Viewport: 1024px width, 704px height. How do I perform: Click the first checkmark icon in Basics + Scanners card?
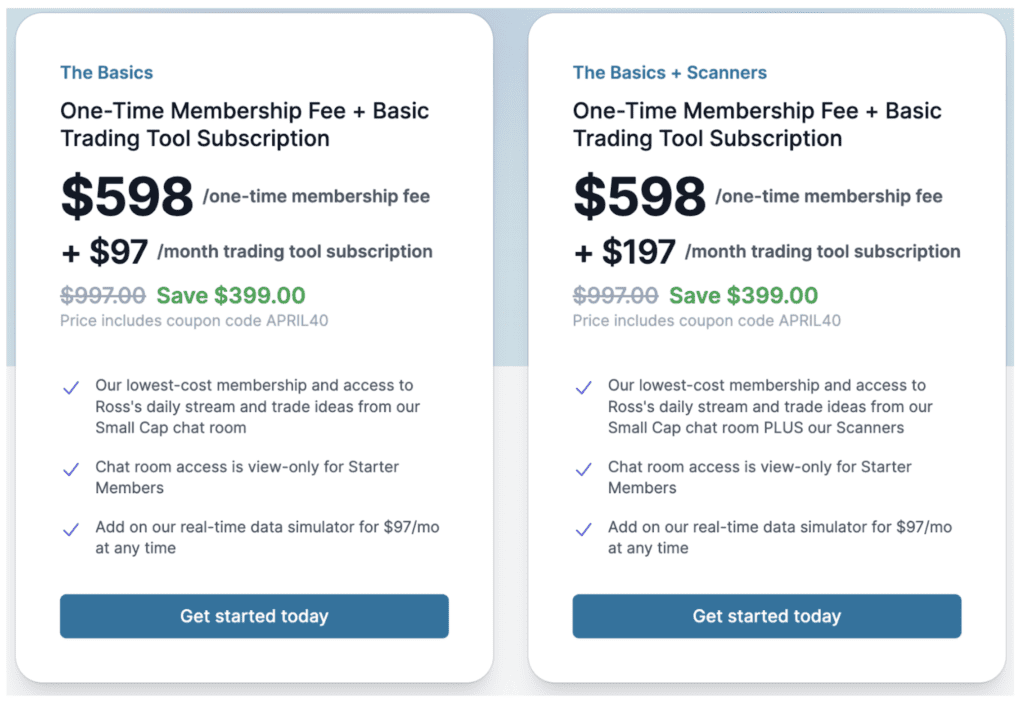583,388
